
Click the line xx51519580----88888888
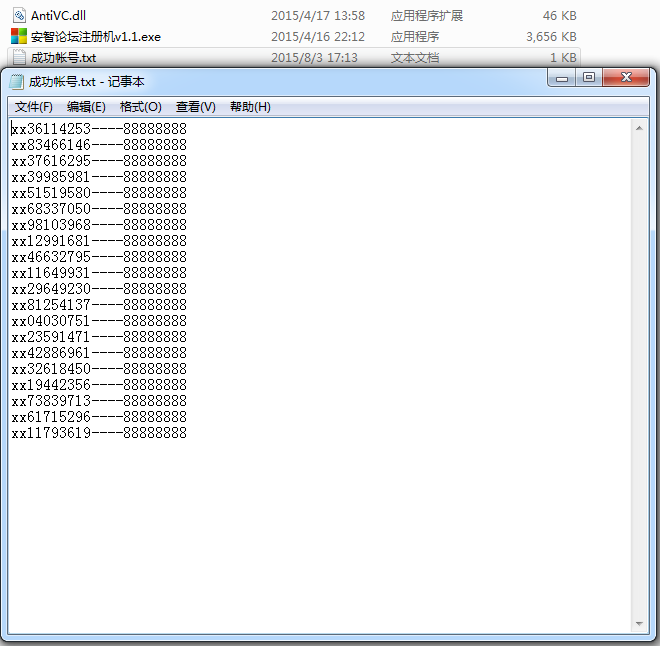(99, 193)
